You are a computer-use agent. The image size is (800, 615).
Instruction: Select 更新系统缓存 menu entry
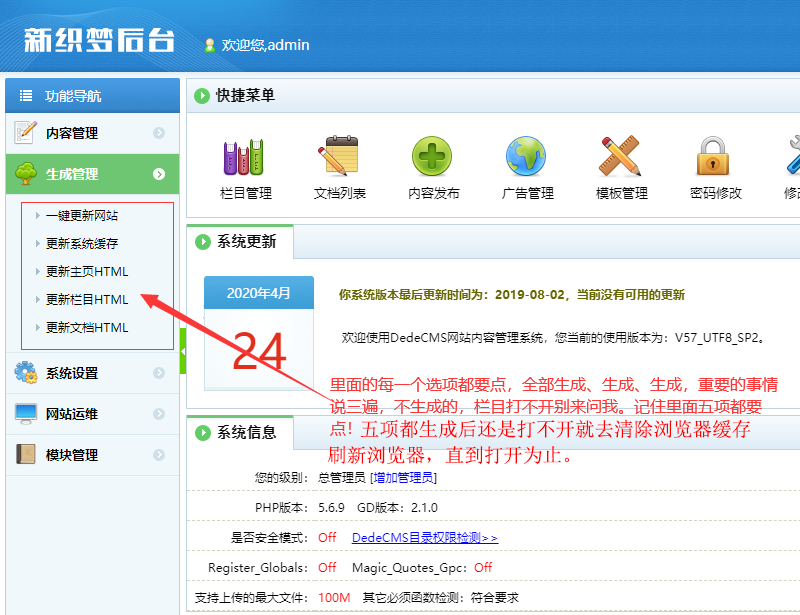pos(88,243)
